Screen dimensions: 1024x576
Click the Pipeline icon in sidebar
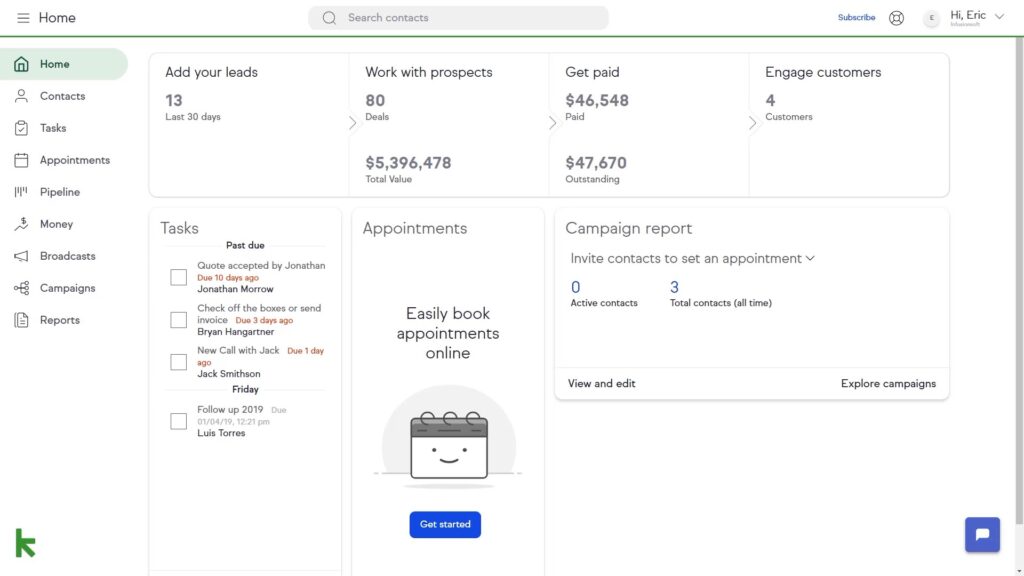[x=21, y=192]
